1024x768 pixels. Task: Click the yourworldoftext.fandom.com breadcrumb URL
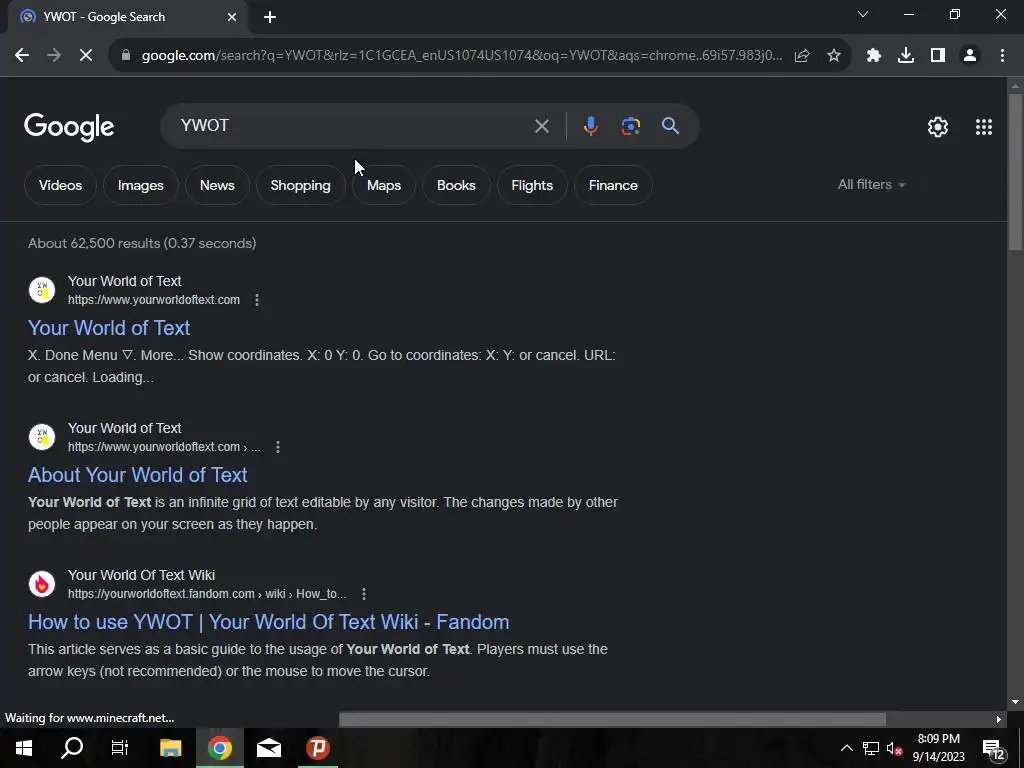click(207, 594)
